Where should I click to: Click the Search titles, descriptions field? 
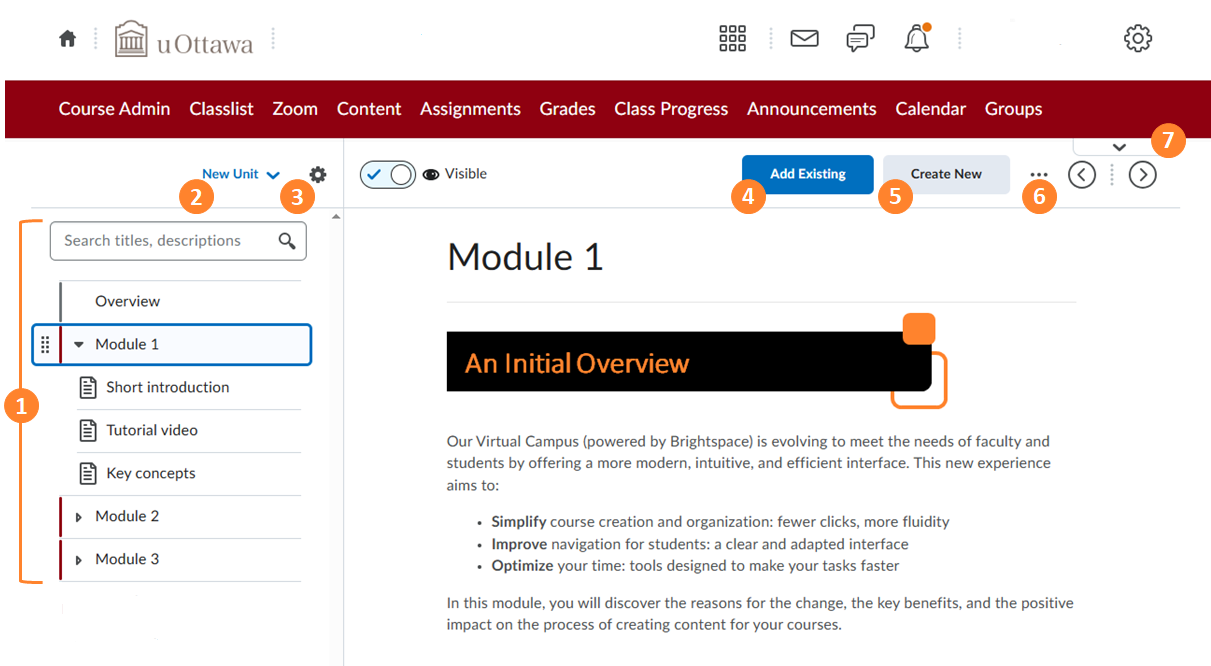165,241
